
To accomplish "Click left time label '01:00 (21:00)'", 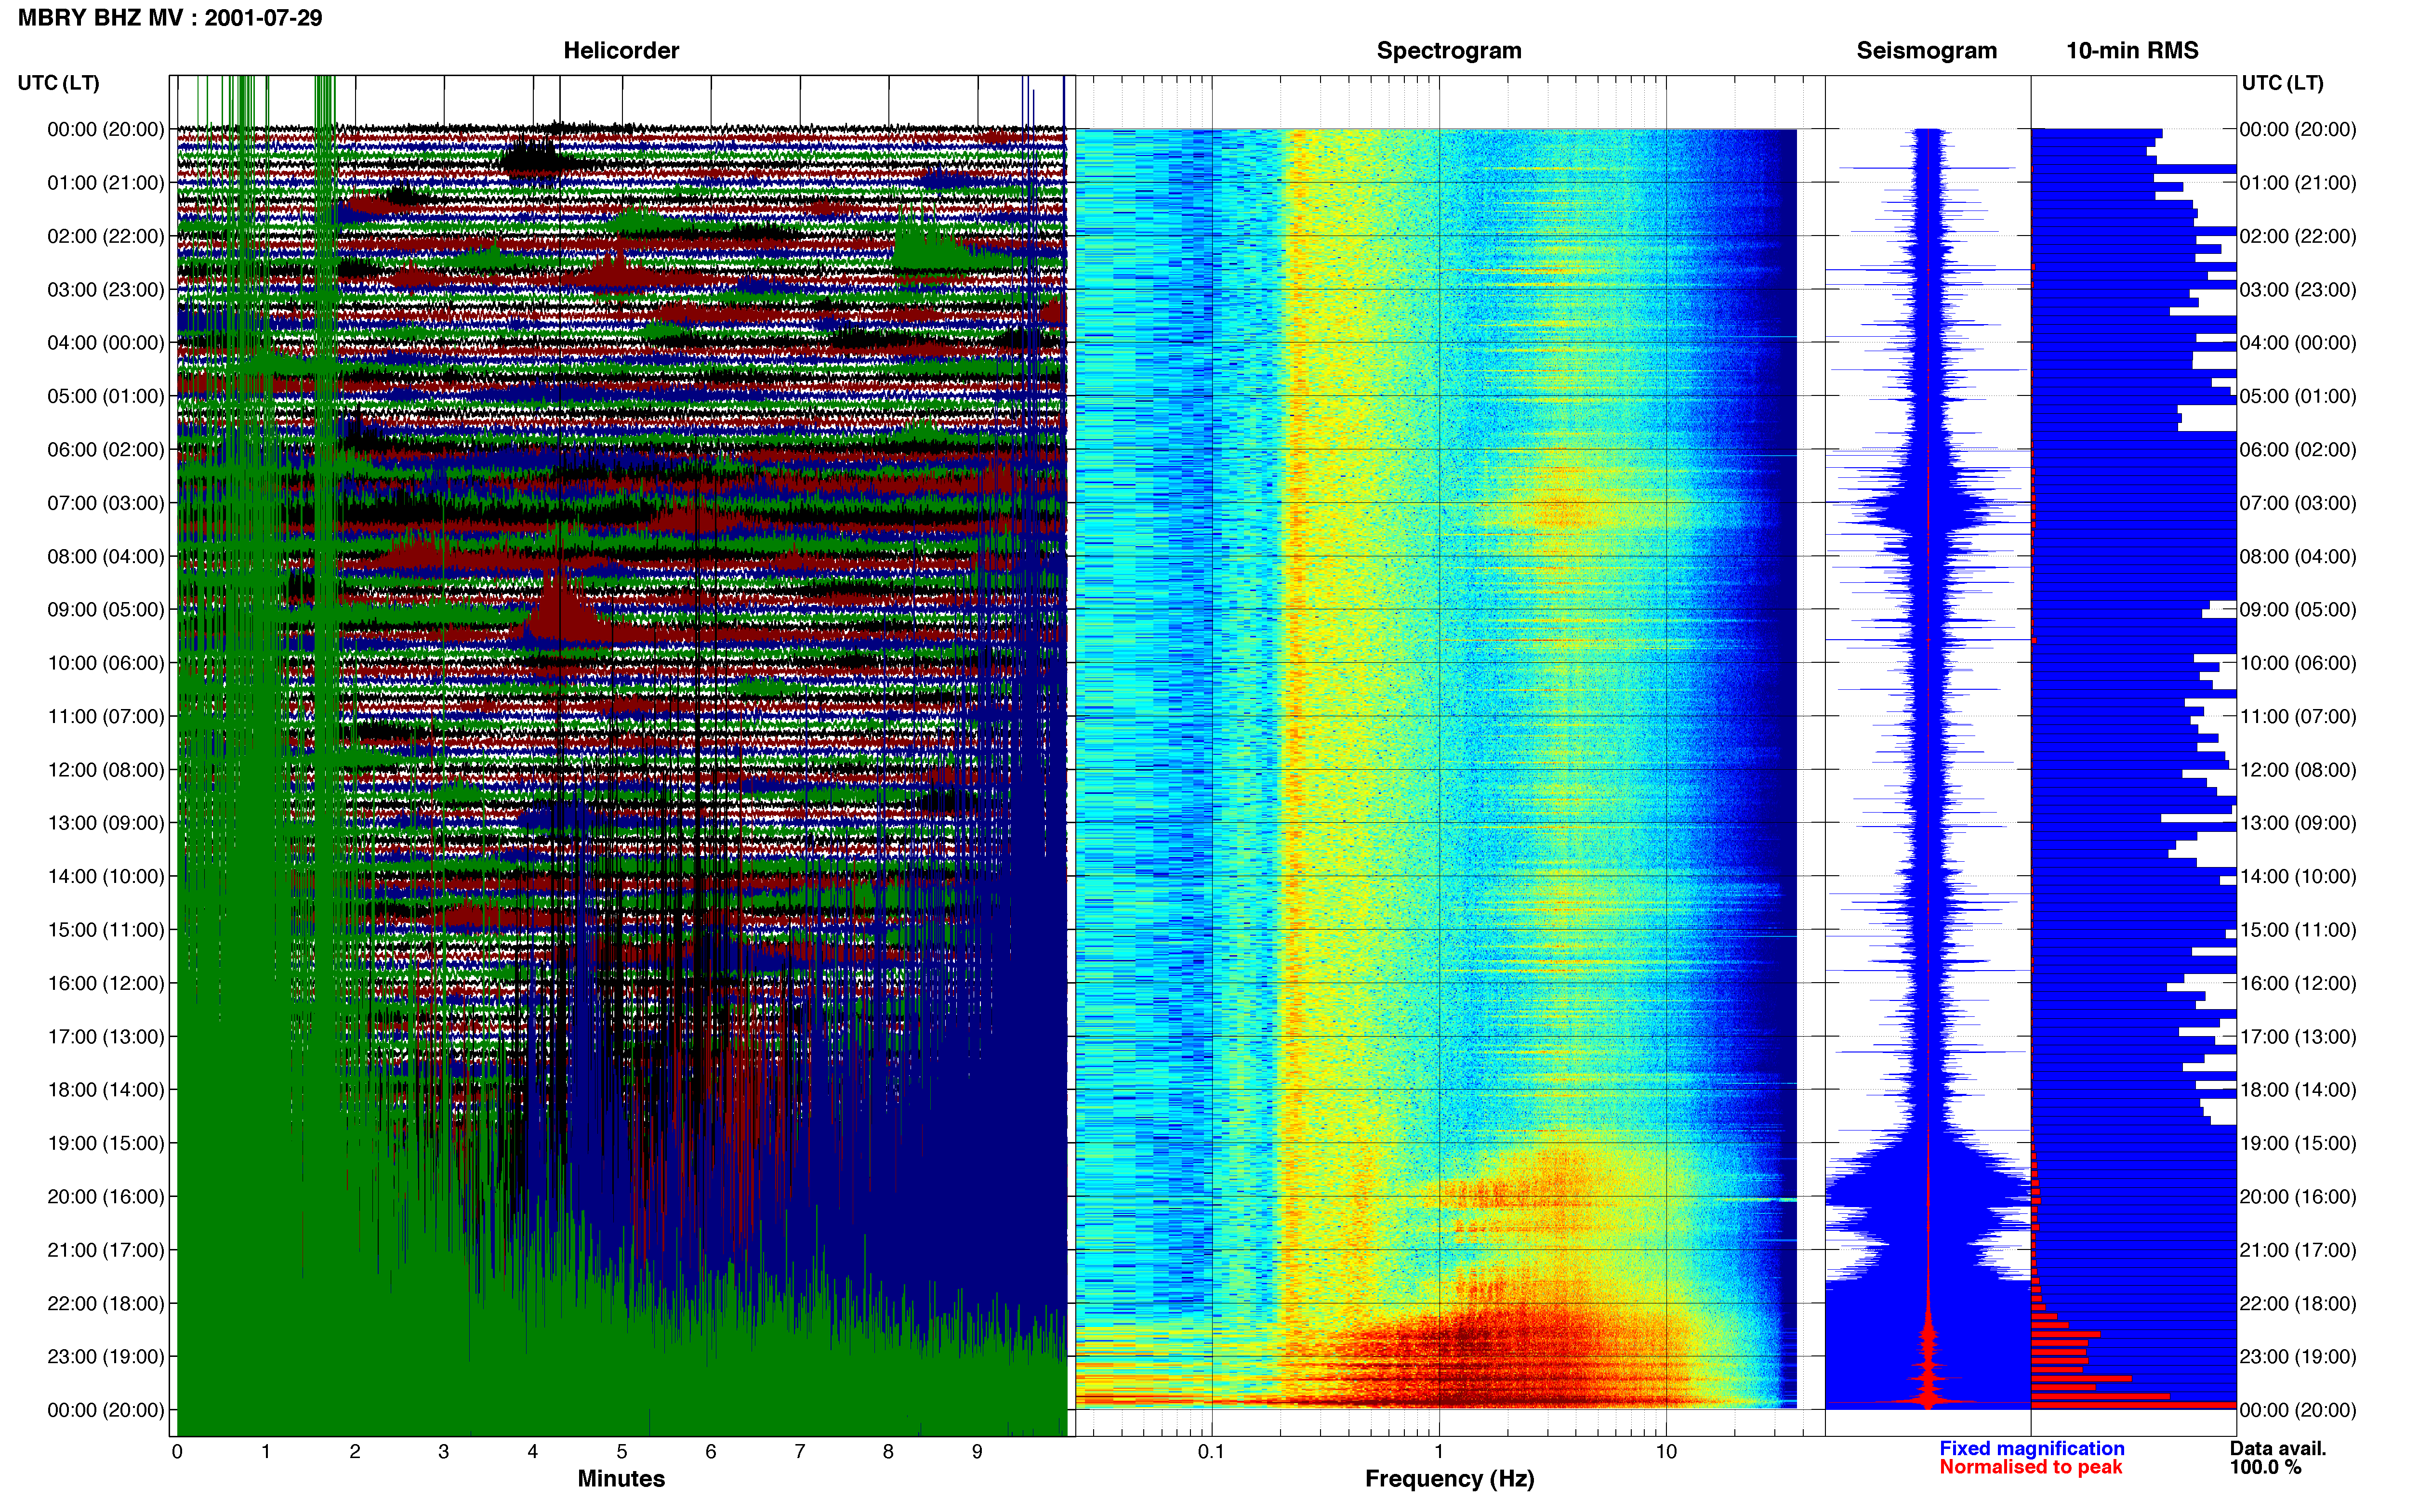I will 106,183.
